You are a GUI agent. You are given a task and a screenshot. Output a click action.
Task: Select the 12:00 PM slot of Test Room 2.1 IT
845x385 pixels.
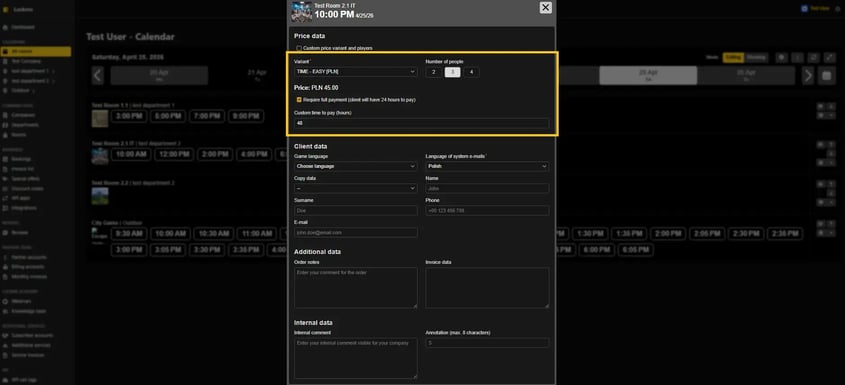coord(173,154)
